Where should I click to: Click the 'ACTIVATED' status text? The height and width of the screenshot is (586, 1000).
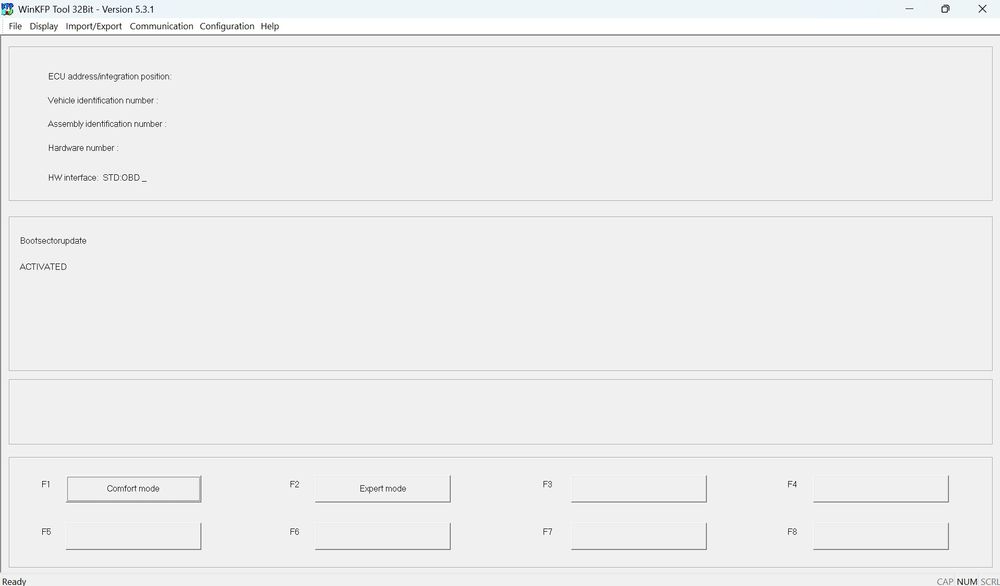point(43,267)
